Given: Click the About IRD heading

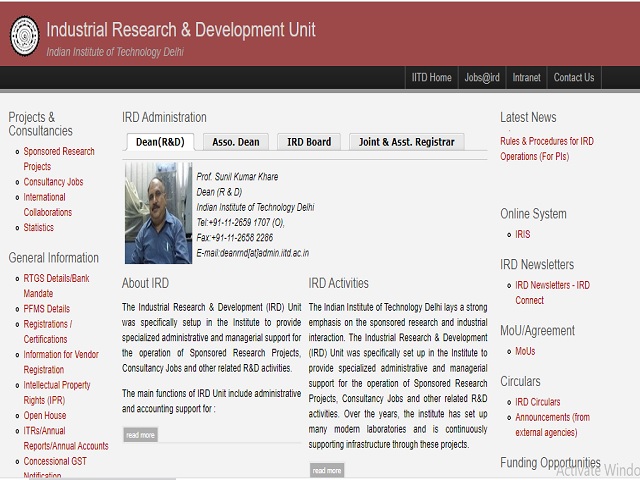Looking at the screenshot, I should [145, 283].
